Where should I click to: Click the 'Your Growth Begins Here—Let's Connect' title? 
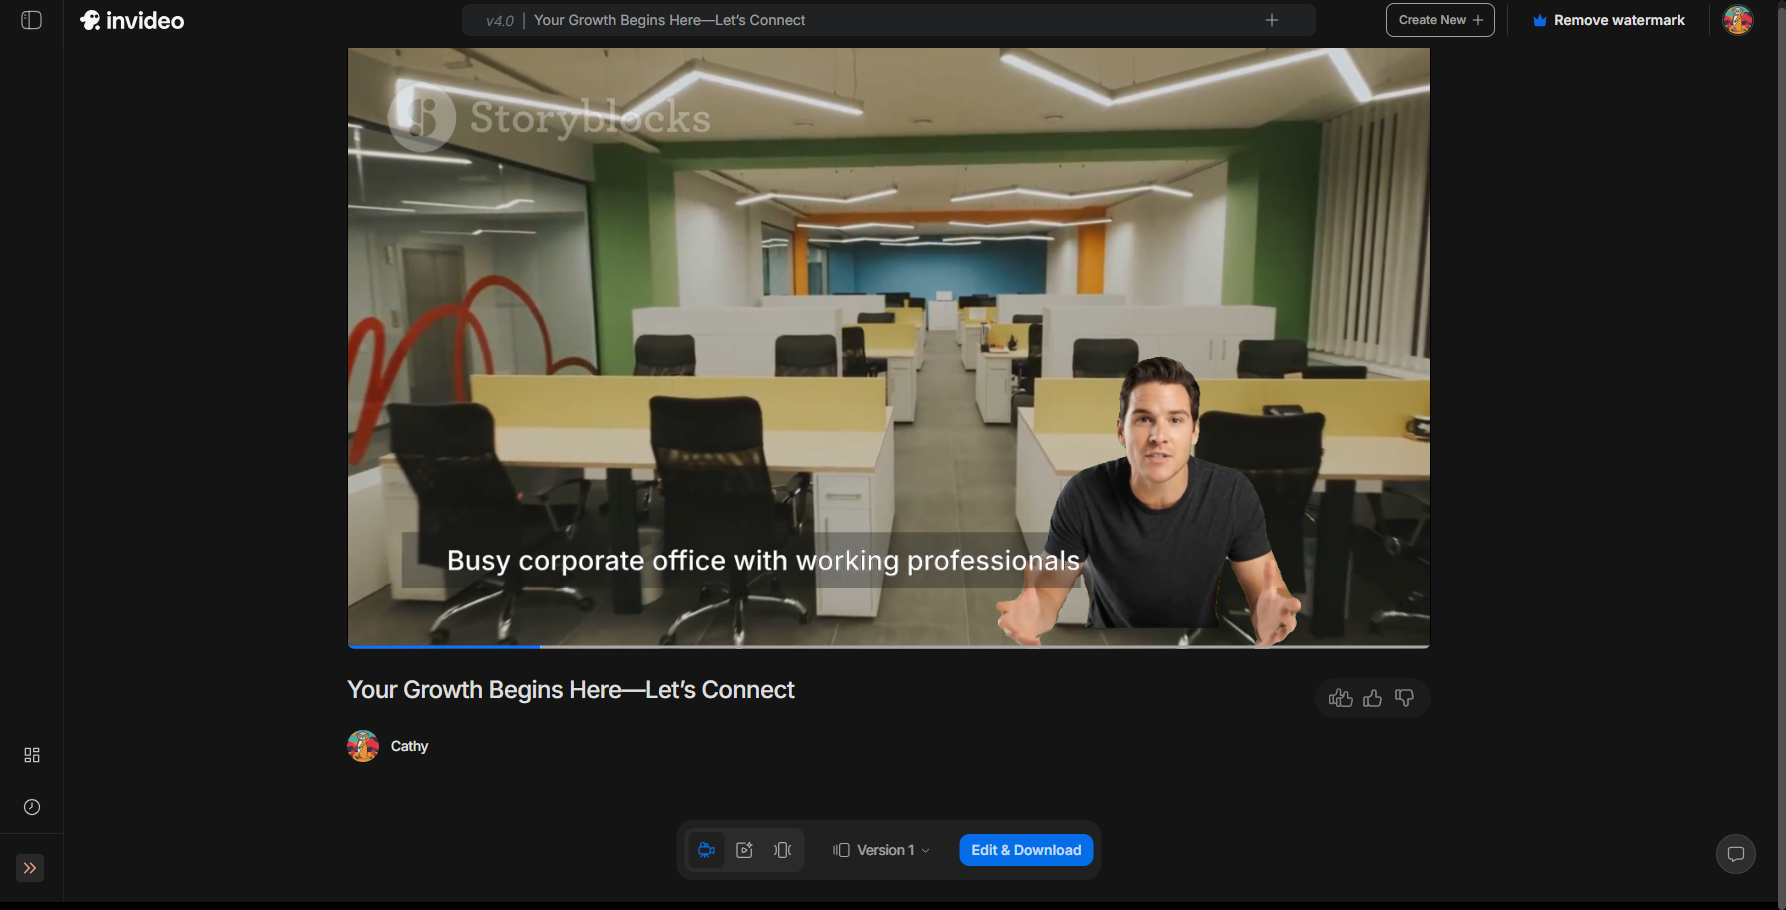click(571, 690)
